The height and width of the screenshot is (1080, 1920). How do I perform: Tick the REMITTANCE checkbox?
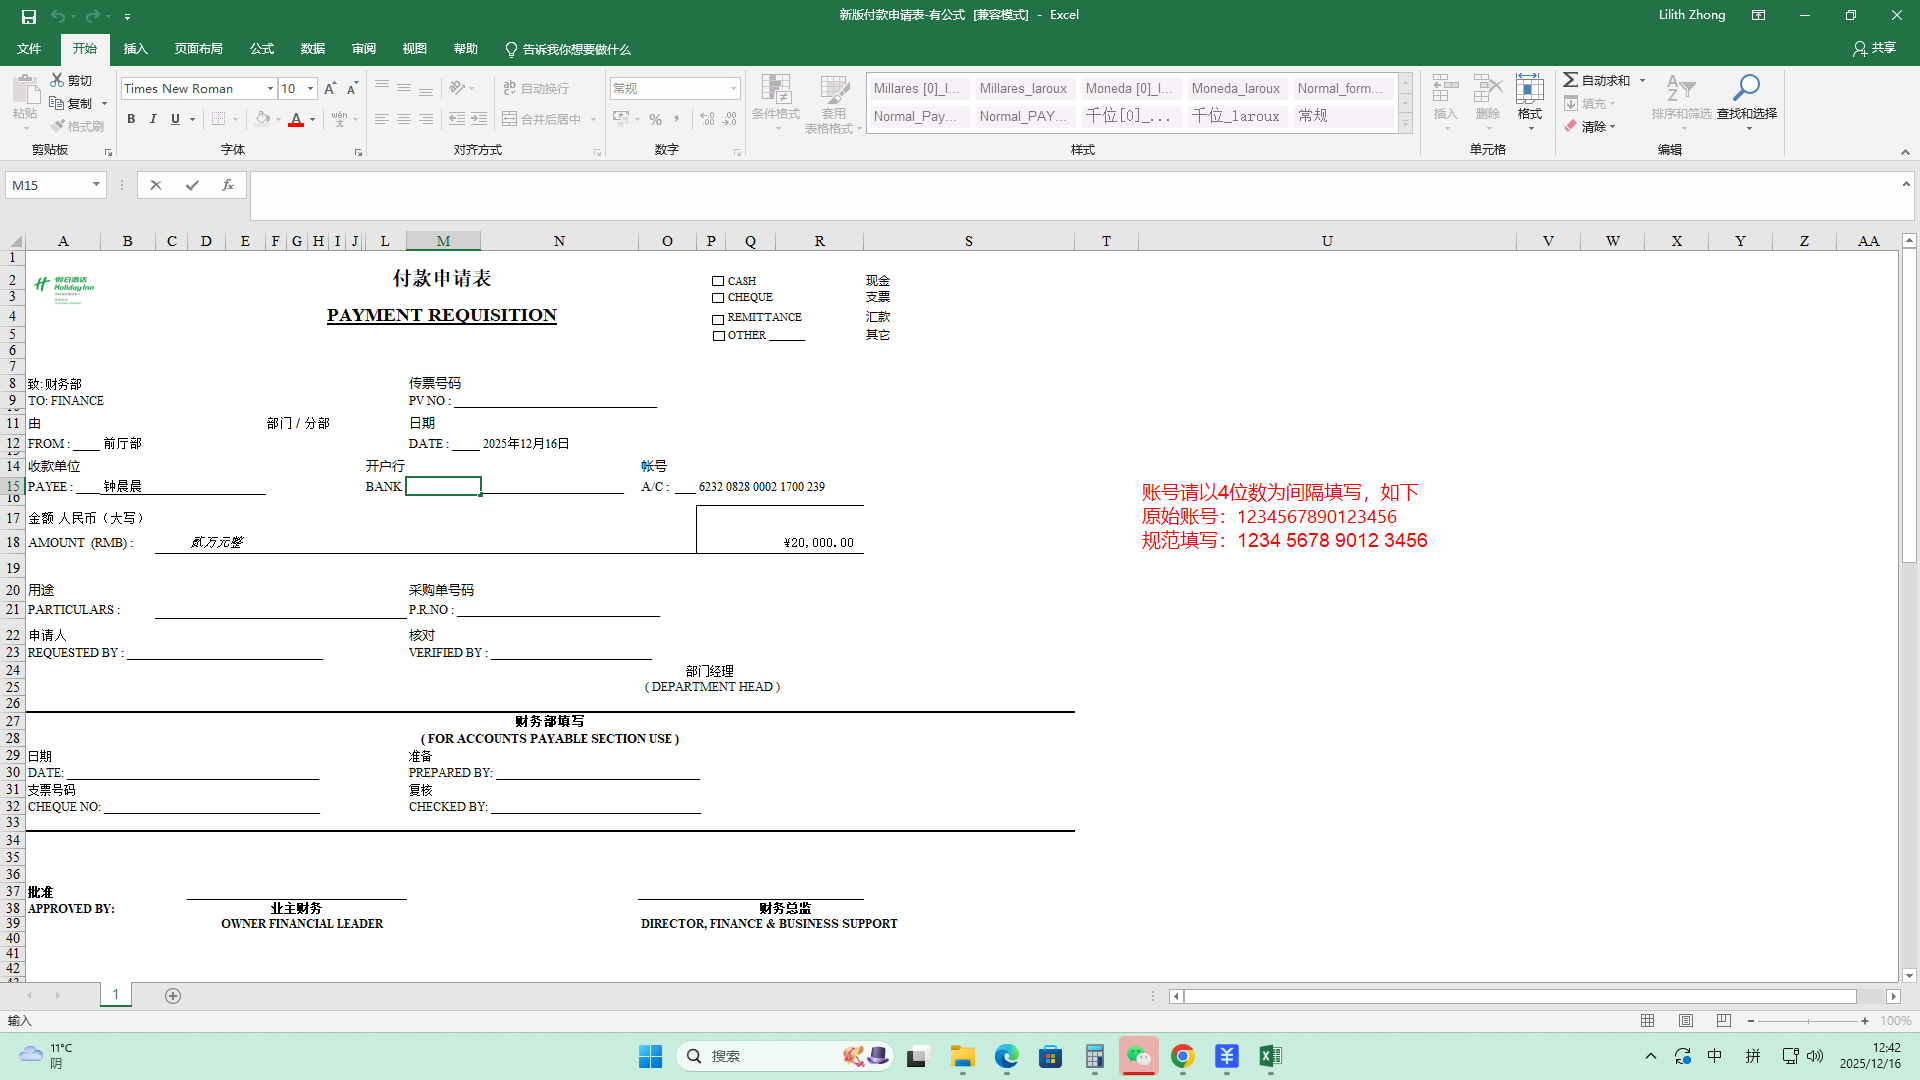718,319
